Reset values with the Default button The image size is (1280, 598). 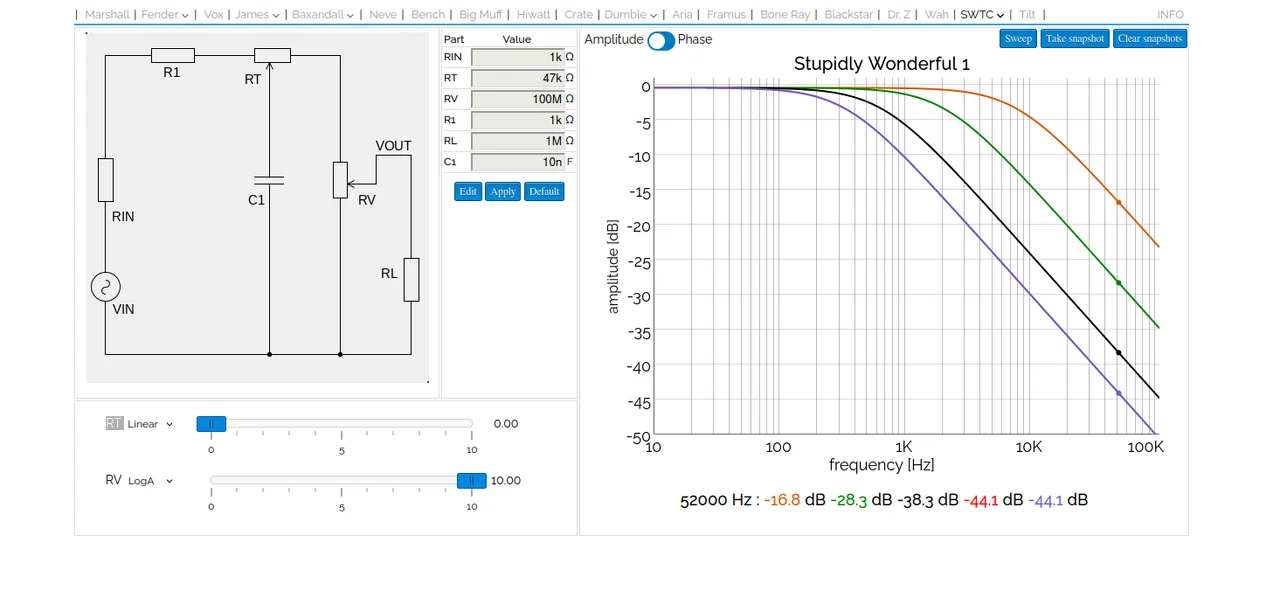[544, 191]
